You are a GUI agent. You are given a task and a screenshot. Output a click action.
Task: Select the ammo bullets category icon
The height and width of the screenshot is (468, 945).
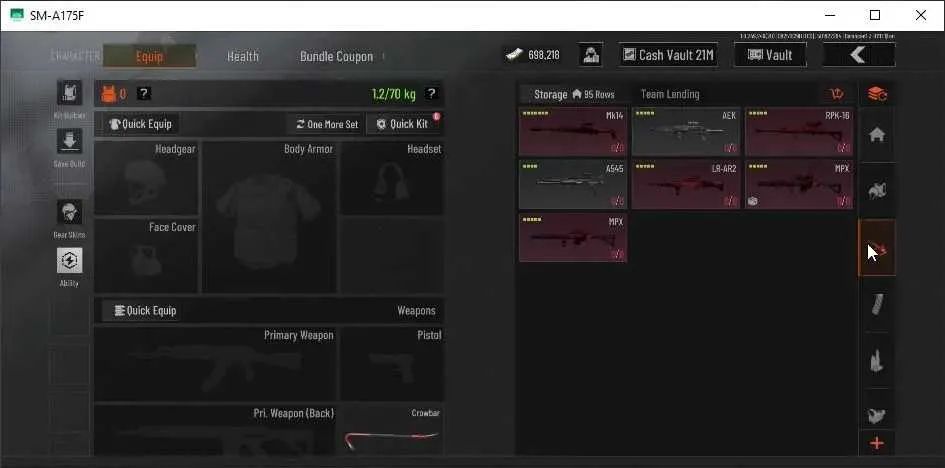pyautogui.click(x=877, y=360)
